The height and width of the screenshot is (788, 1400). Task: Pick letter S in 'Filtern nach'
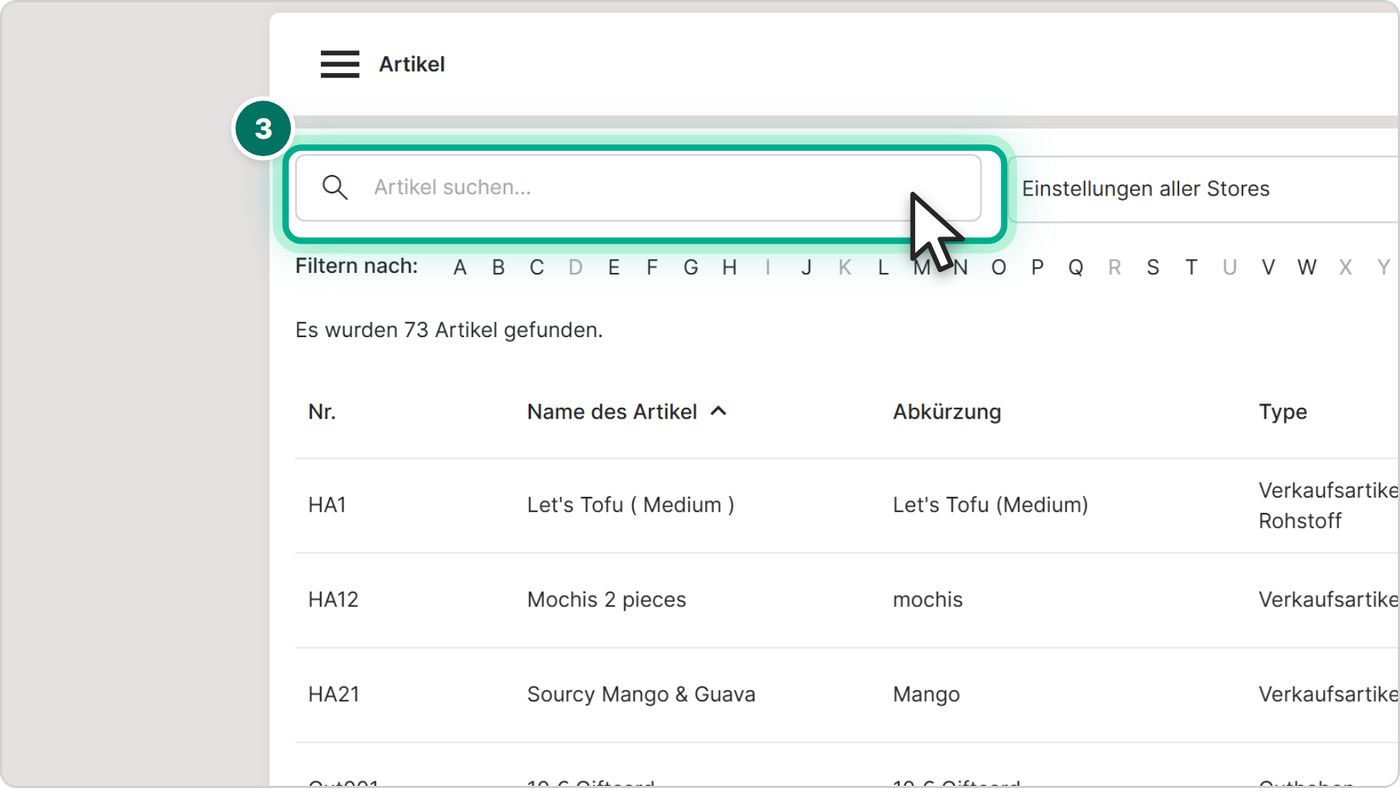[1153, 267]
